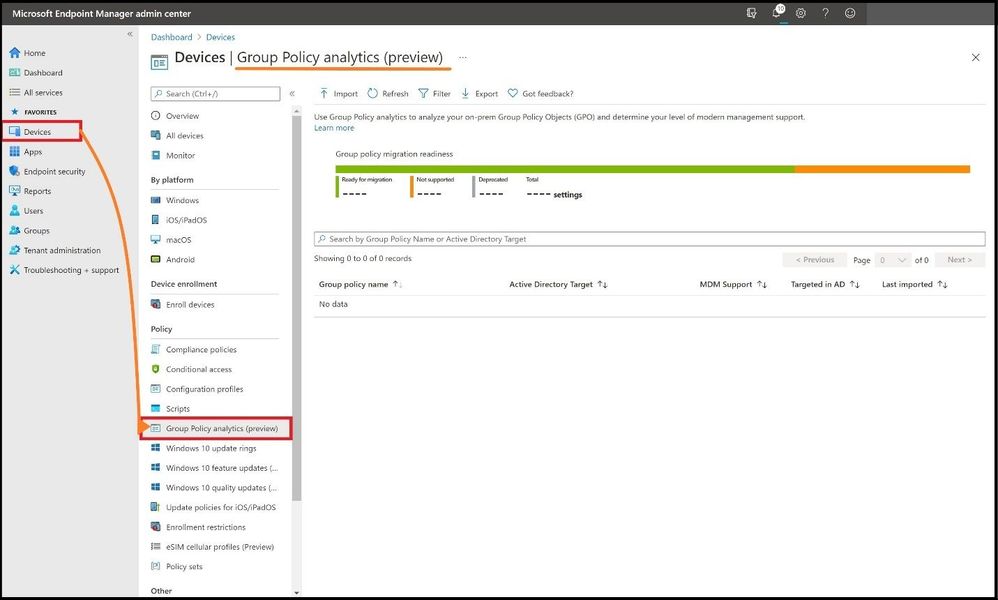Click the Export toolbar button
Screen dimensions: 998x600
coord(479,94)
